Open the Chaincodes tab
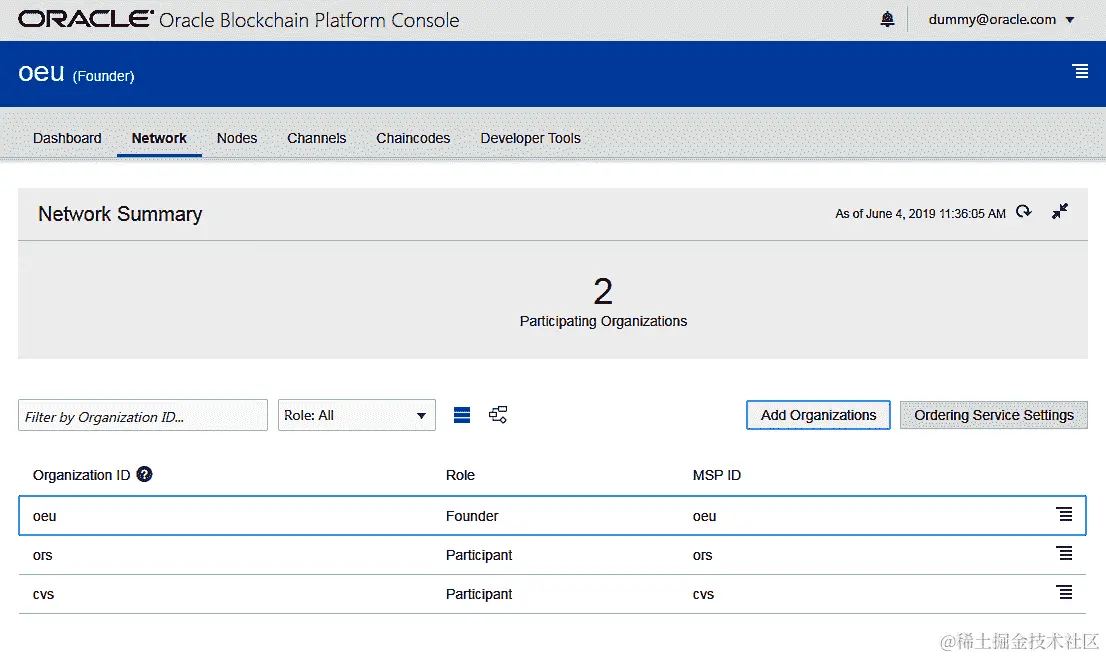The height and width of the screenshot is (658, 1106). [x=413, y=138]
